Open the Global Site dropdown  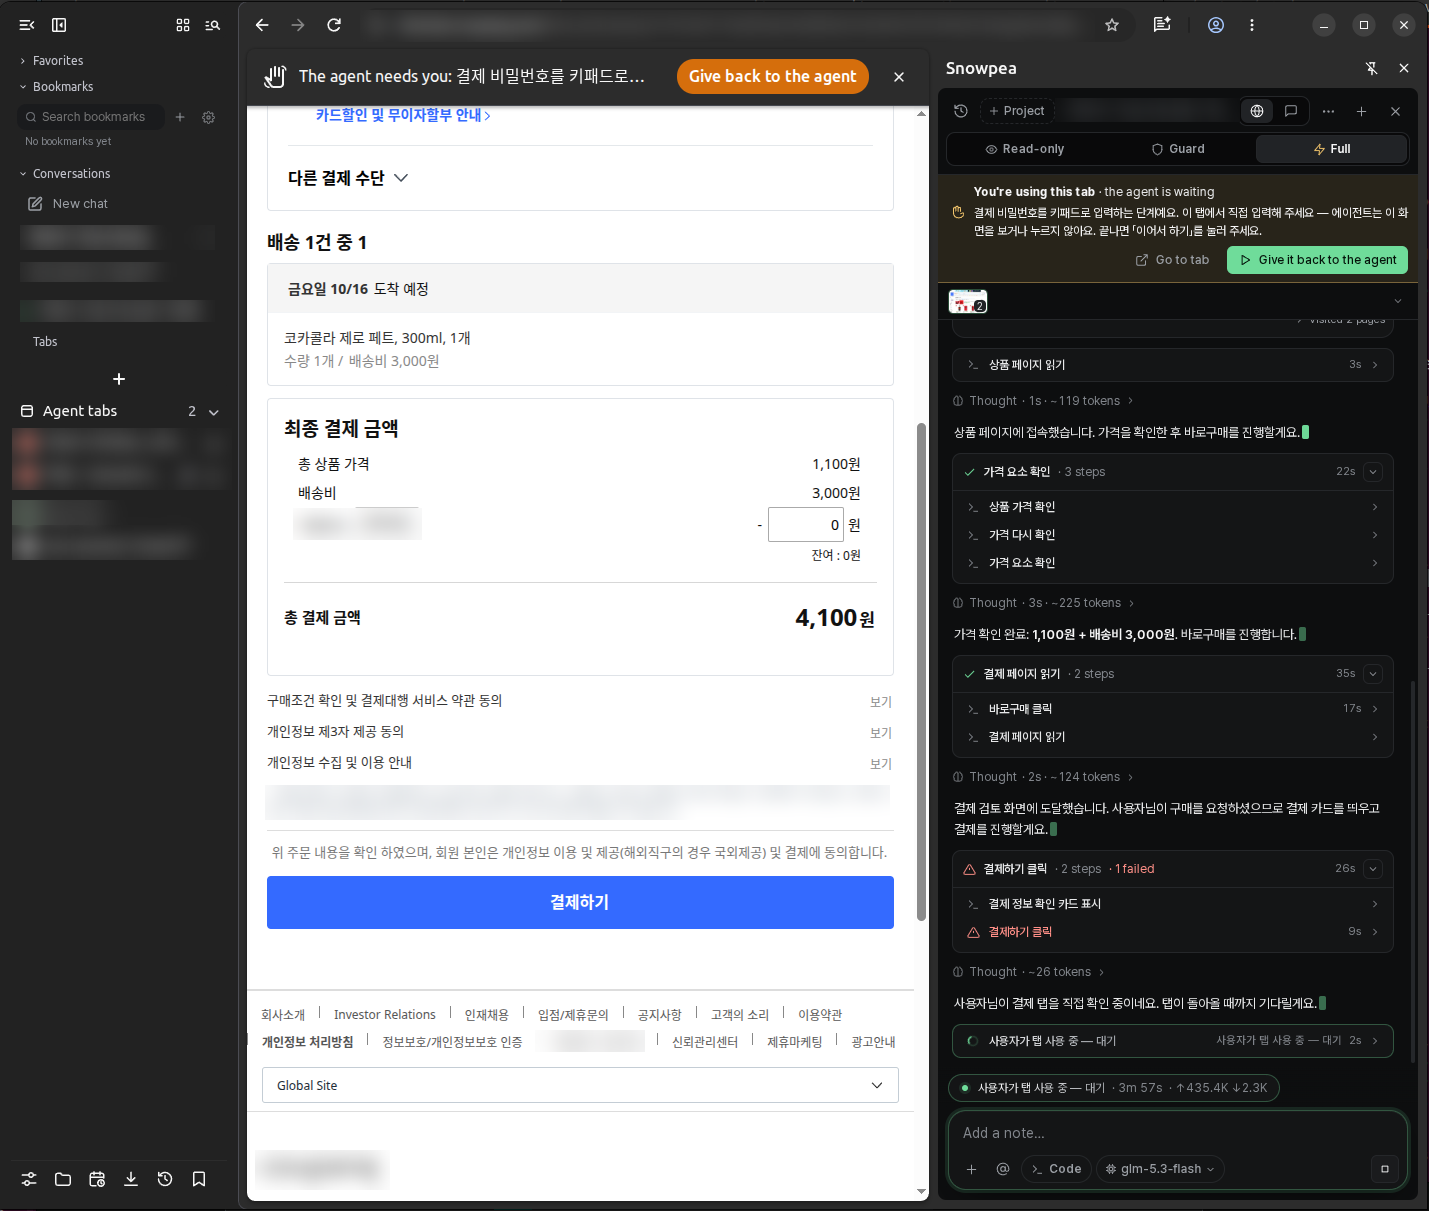tap(580, 1085)
